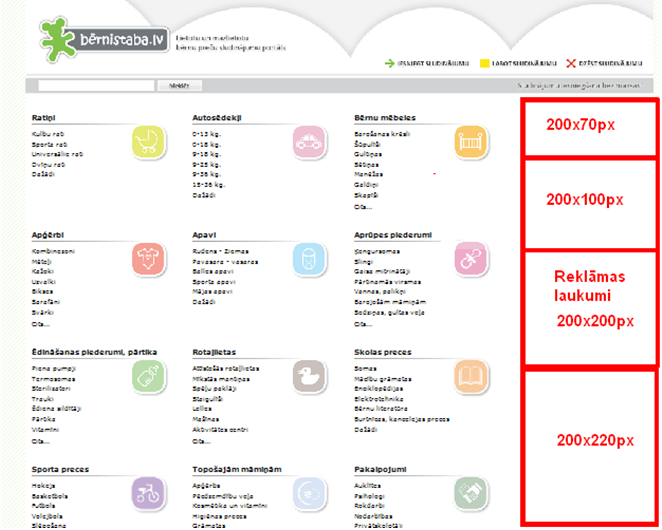Open the Topošajām māmiņām category icon
The height and width of the screenshot is (530, 662).
(309, 493)
